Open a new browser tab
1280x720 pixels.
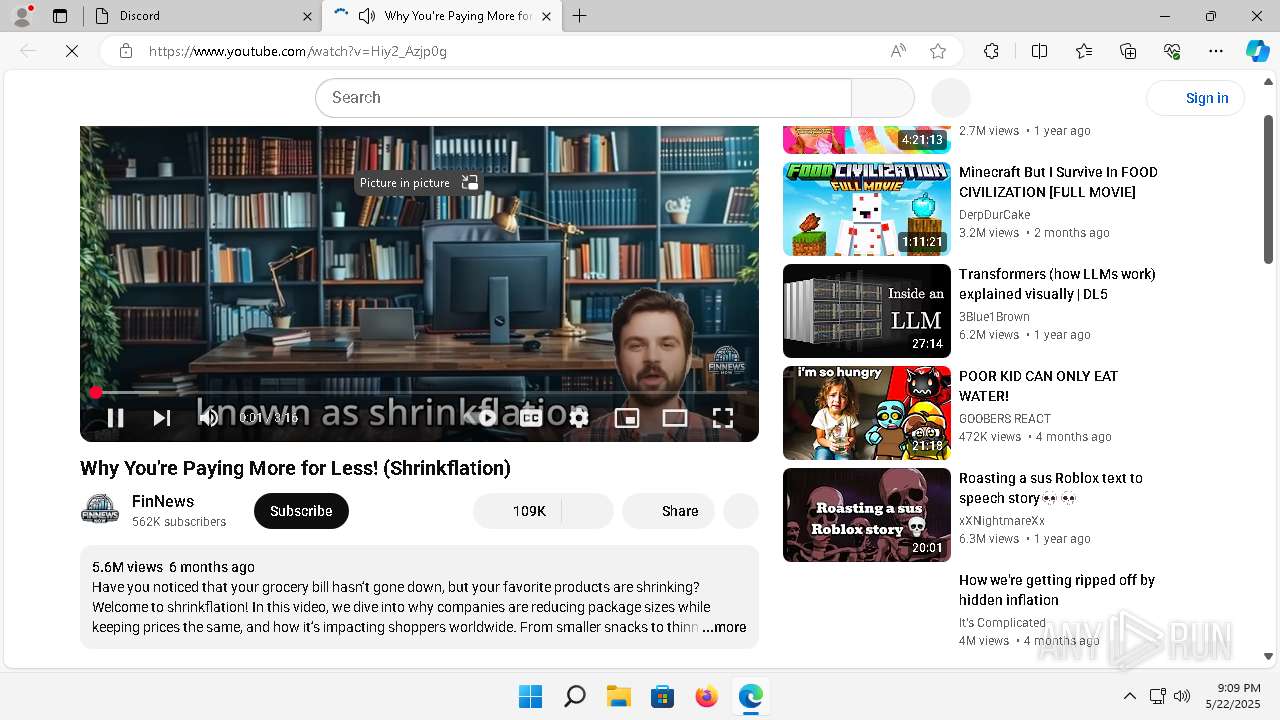(x=580, y=16)
